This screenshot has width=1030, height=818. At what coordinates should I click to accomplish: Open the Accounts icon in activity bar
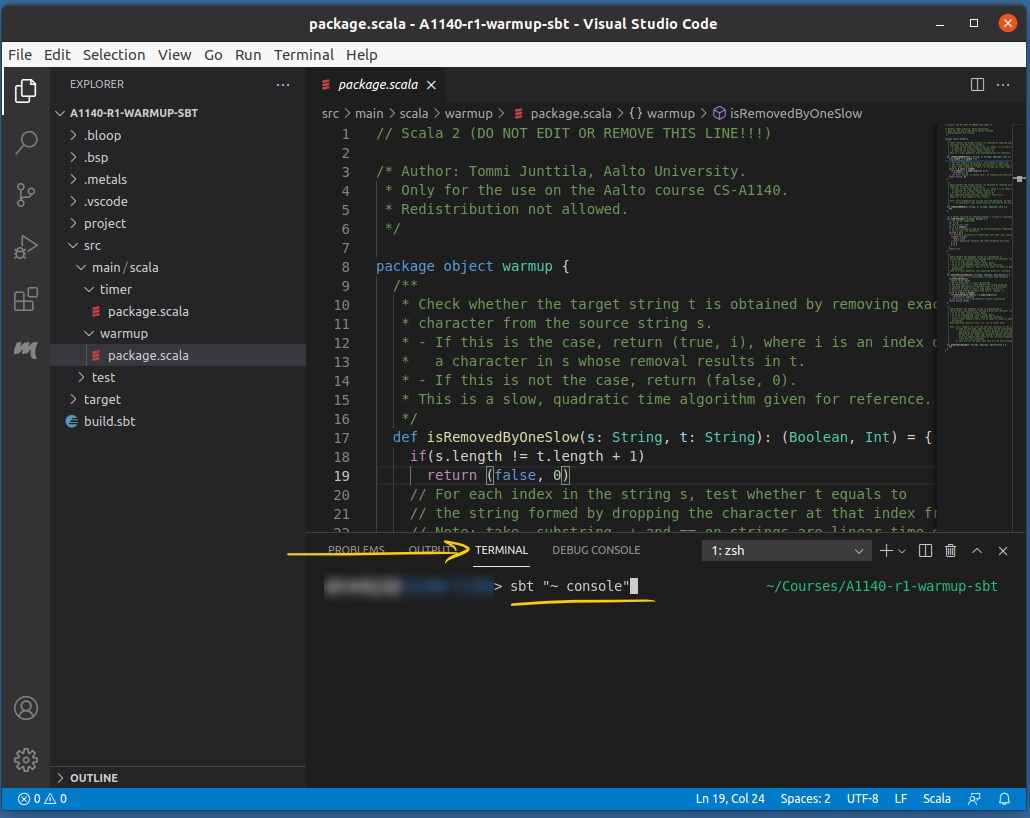point(26,708)
